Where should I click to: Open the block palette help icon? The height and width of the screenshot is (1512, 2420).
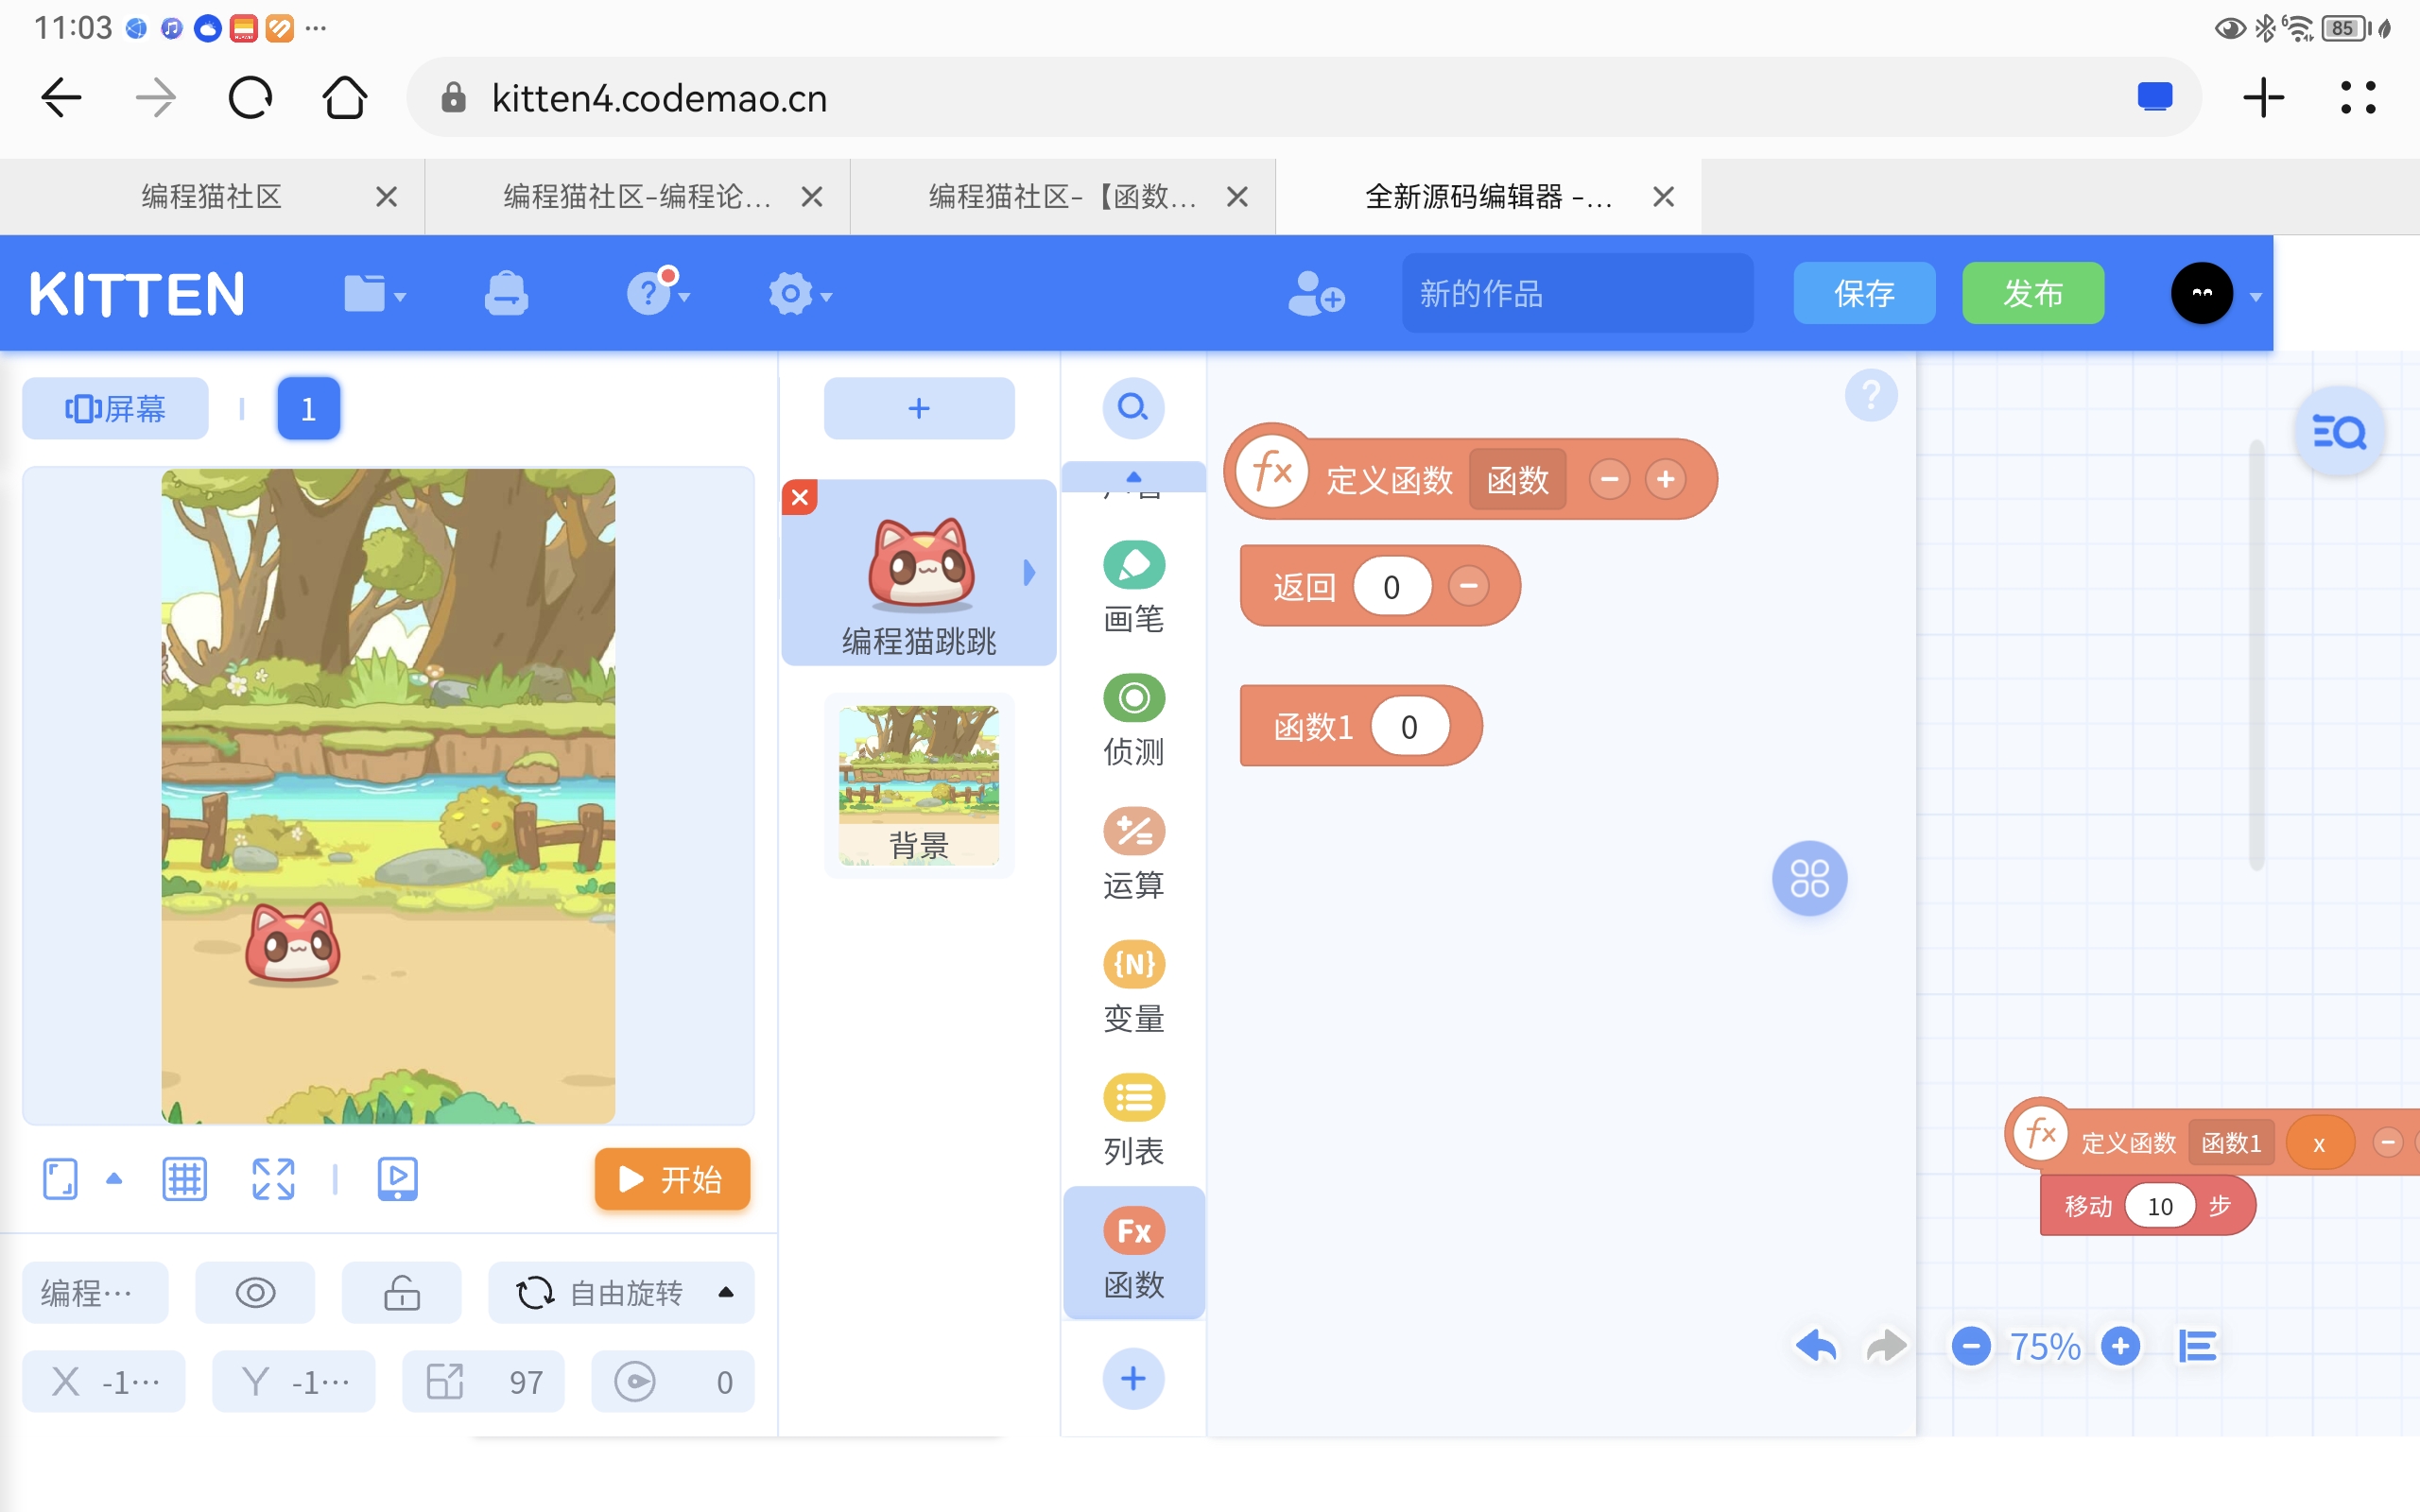[1871, 395]
